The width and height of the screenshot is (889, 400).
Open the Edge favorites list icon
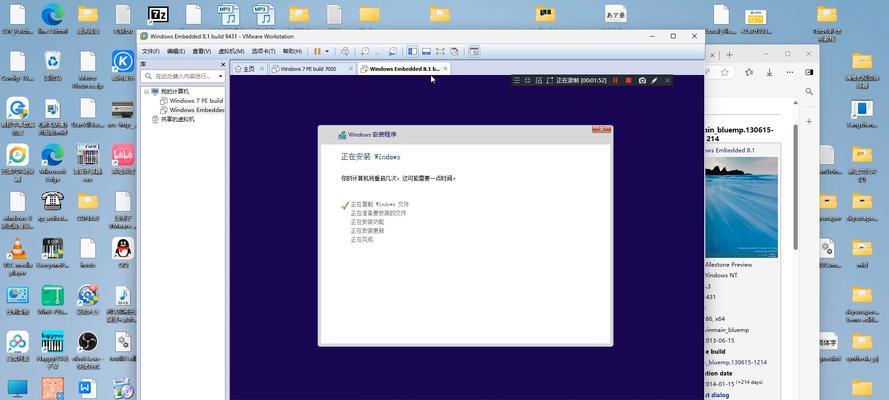coord(750,73)
